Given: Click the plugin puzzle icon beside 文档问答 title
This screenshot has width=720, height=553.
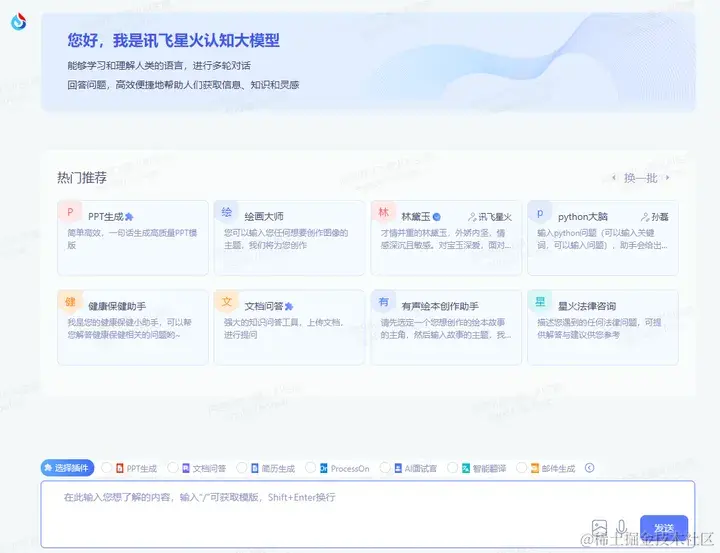Looking at the screenshot, I should [x=289, y=306].
